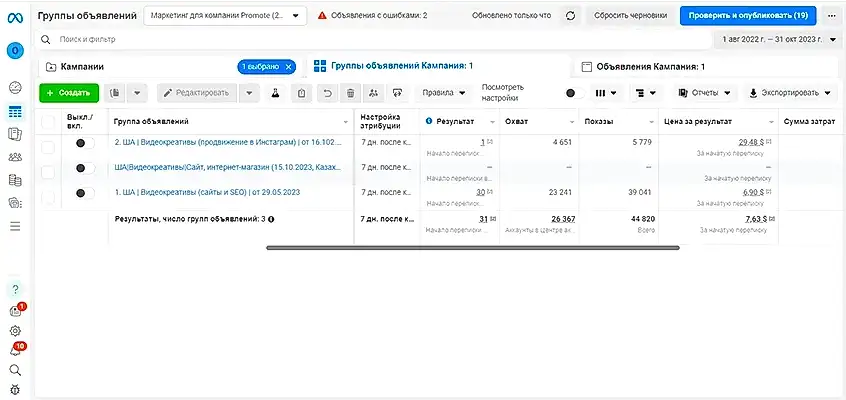Check the box for '1. ША | Видеокреативы (сайты и SEO)'
846x400 pixels.
click(x=48, y=192)
